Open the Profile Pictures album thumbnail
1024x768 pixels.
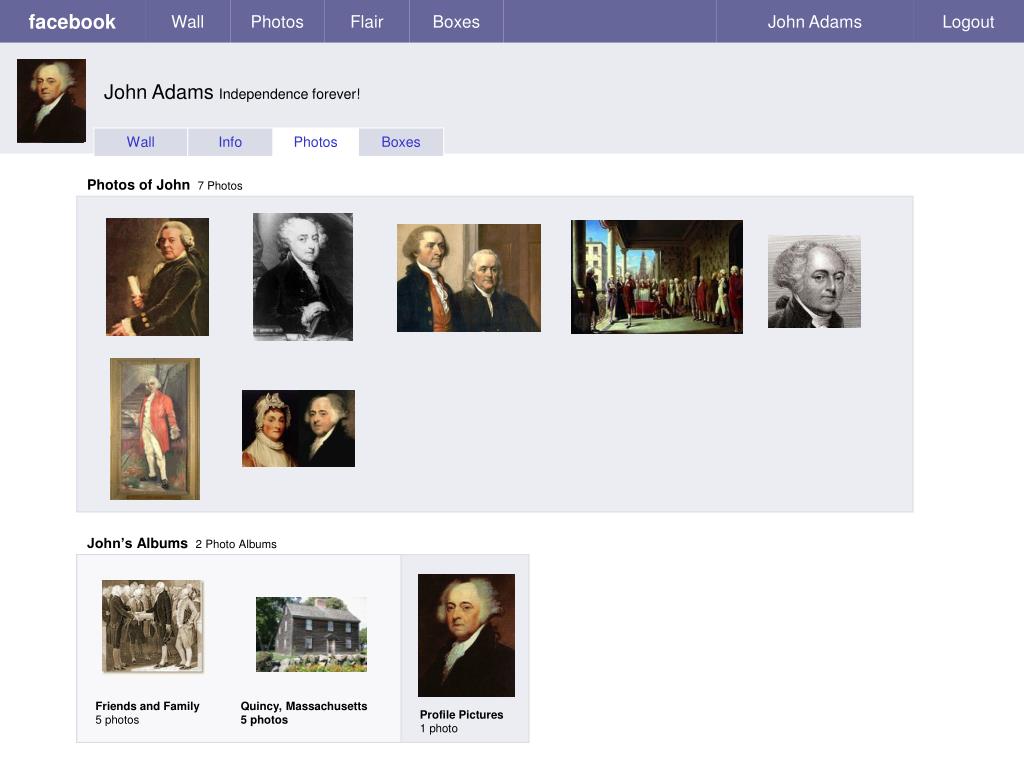466,635
